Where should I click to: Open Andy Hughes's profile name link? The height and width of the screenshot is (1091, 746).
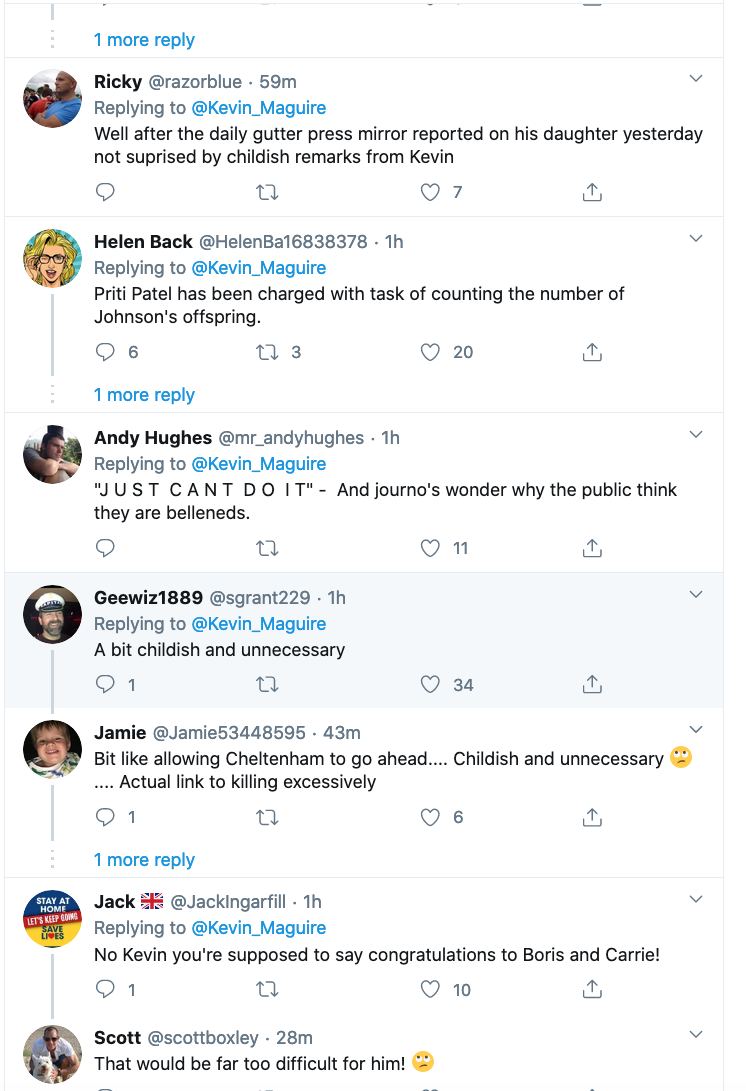(153, 438)
